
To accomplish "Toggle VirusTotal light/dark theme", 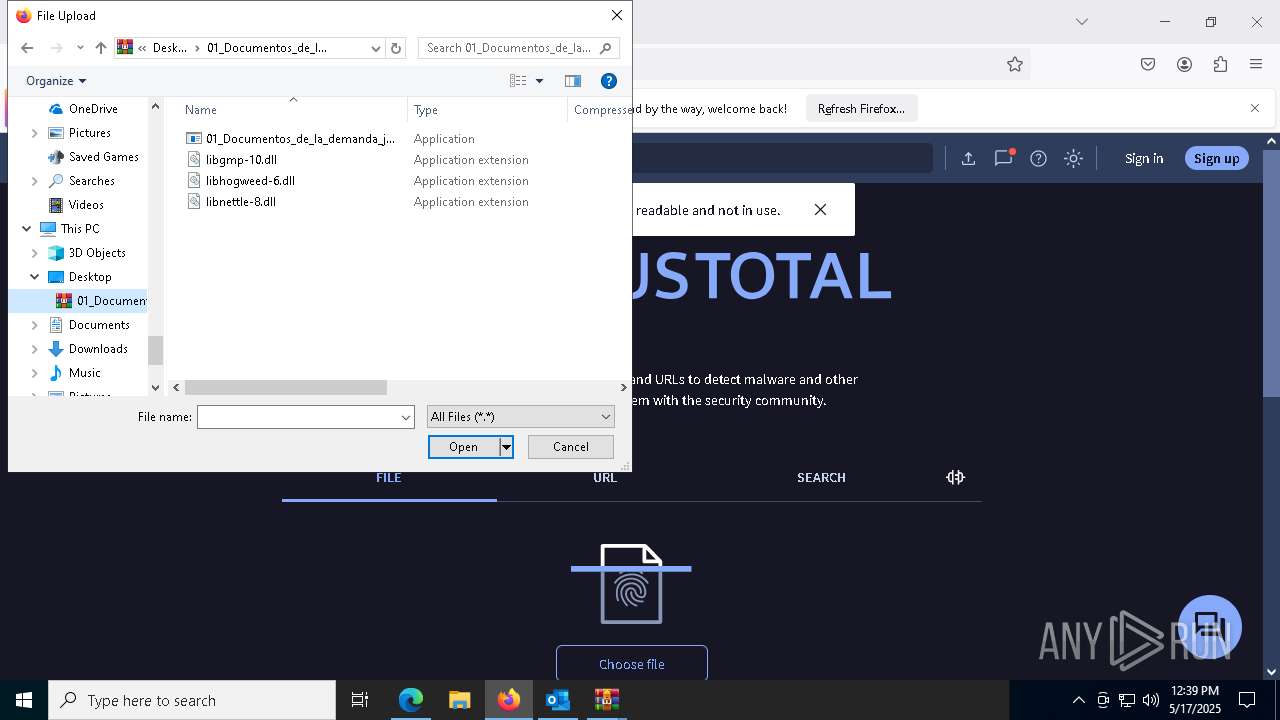I will pyautogui.click(x=1073, y=158).
